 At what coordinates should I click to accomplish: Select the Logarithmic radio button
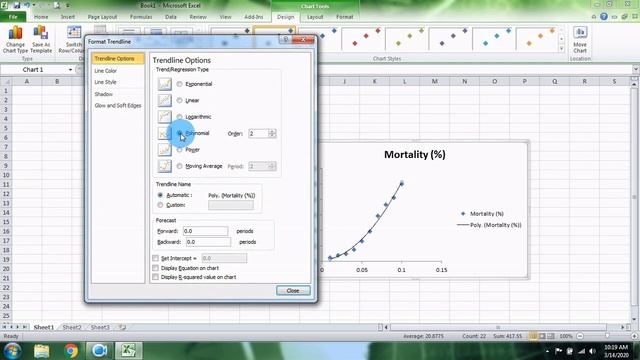[180, 117]
